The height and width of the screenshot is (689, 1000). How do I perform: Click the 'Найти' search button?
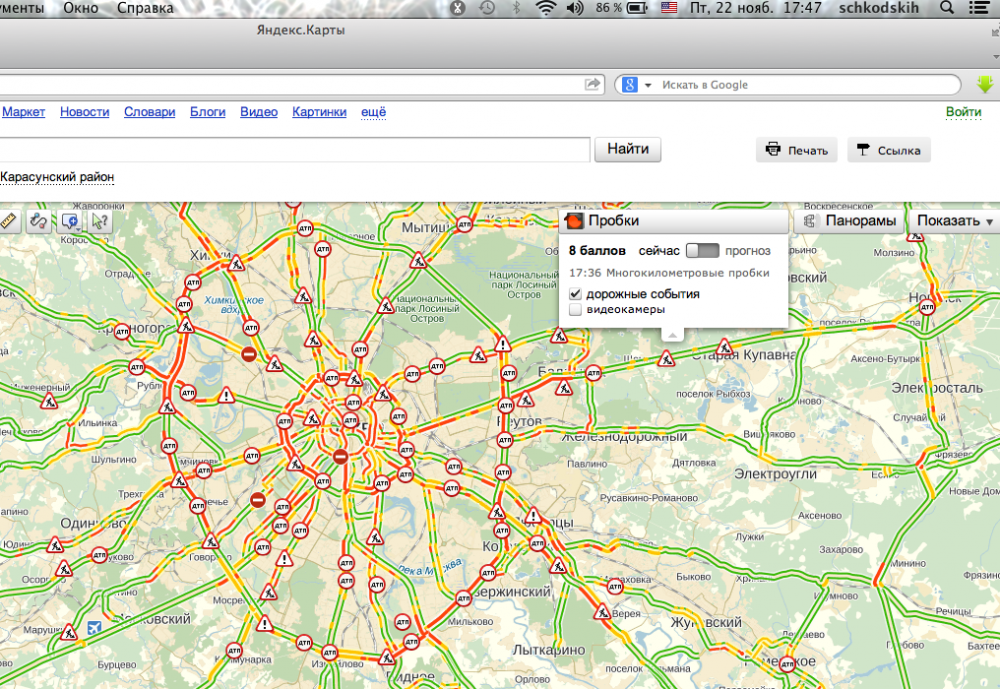coord(628,150)
